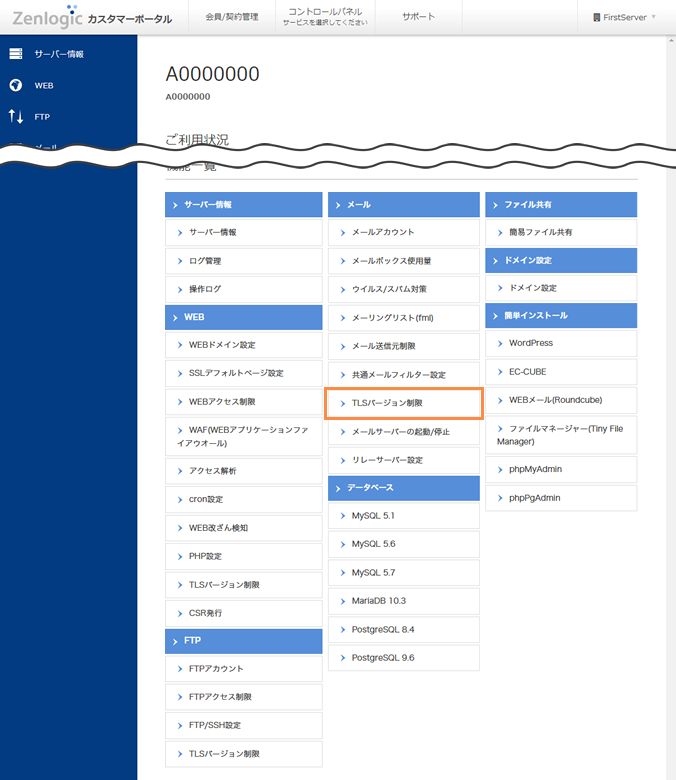
Task: Click the WEB globe icon in sidebar
Action: point(16,85)
